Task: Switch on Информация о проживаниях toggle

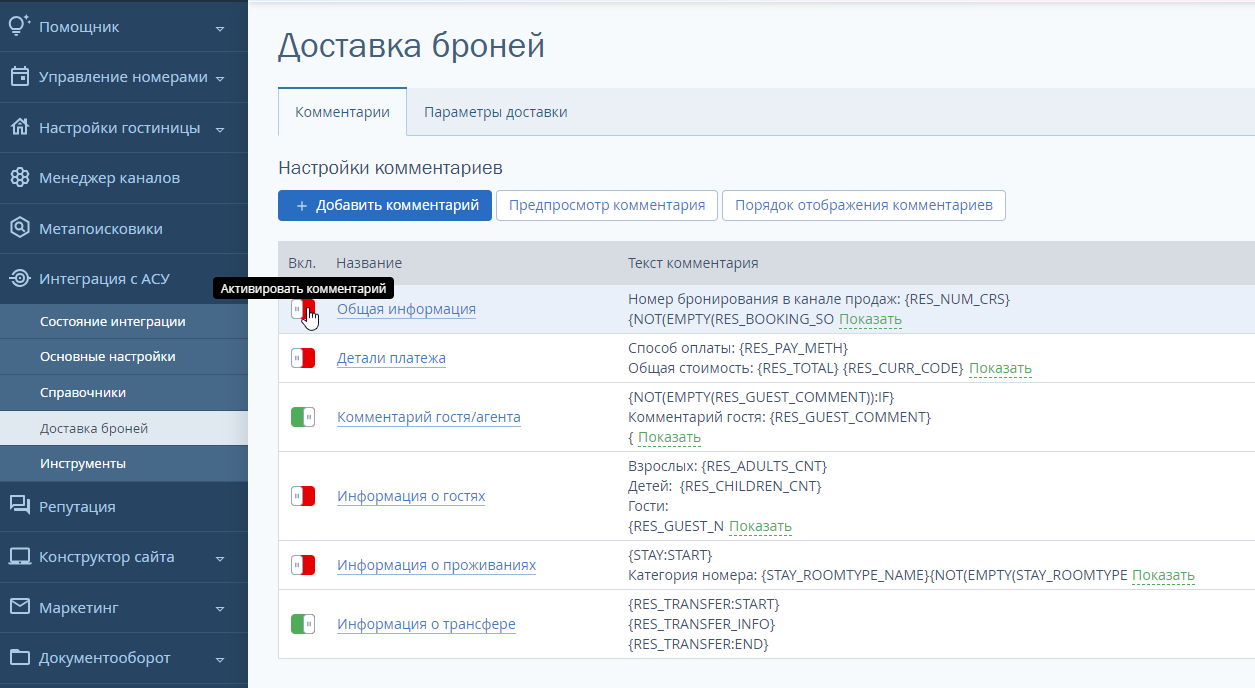Action: [303, 565]
